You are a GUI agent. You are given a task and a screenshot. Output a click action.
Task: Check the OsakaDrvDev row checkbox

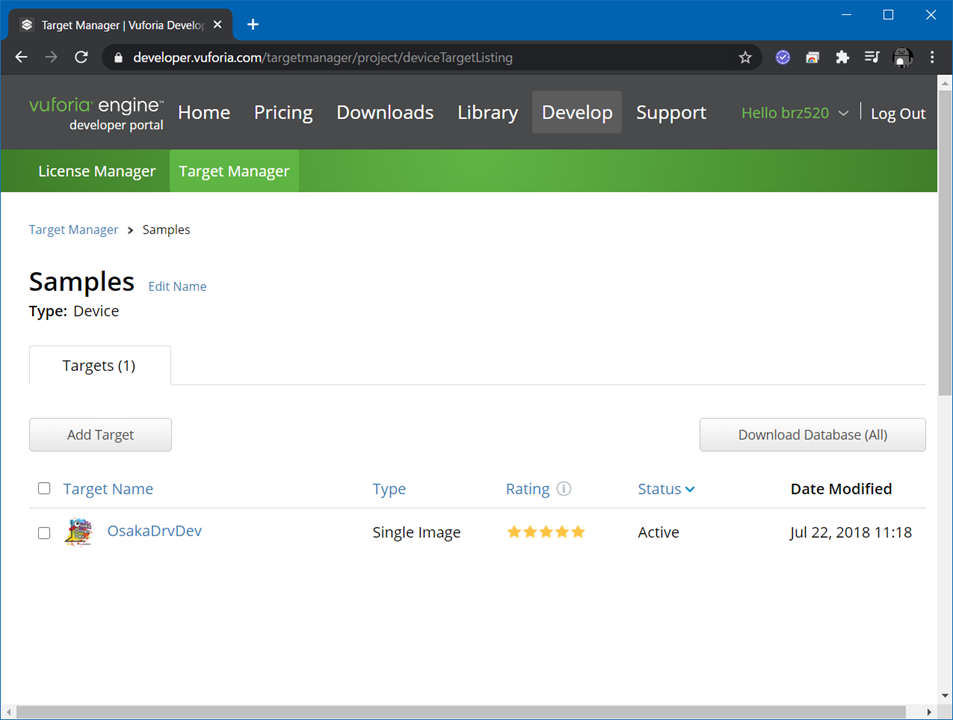44,533
